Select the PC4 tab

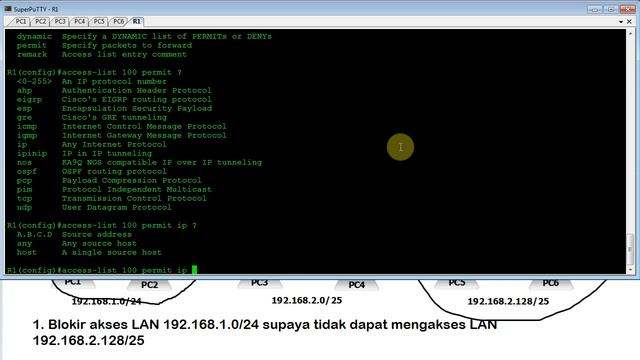(x=79, y=21)
